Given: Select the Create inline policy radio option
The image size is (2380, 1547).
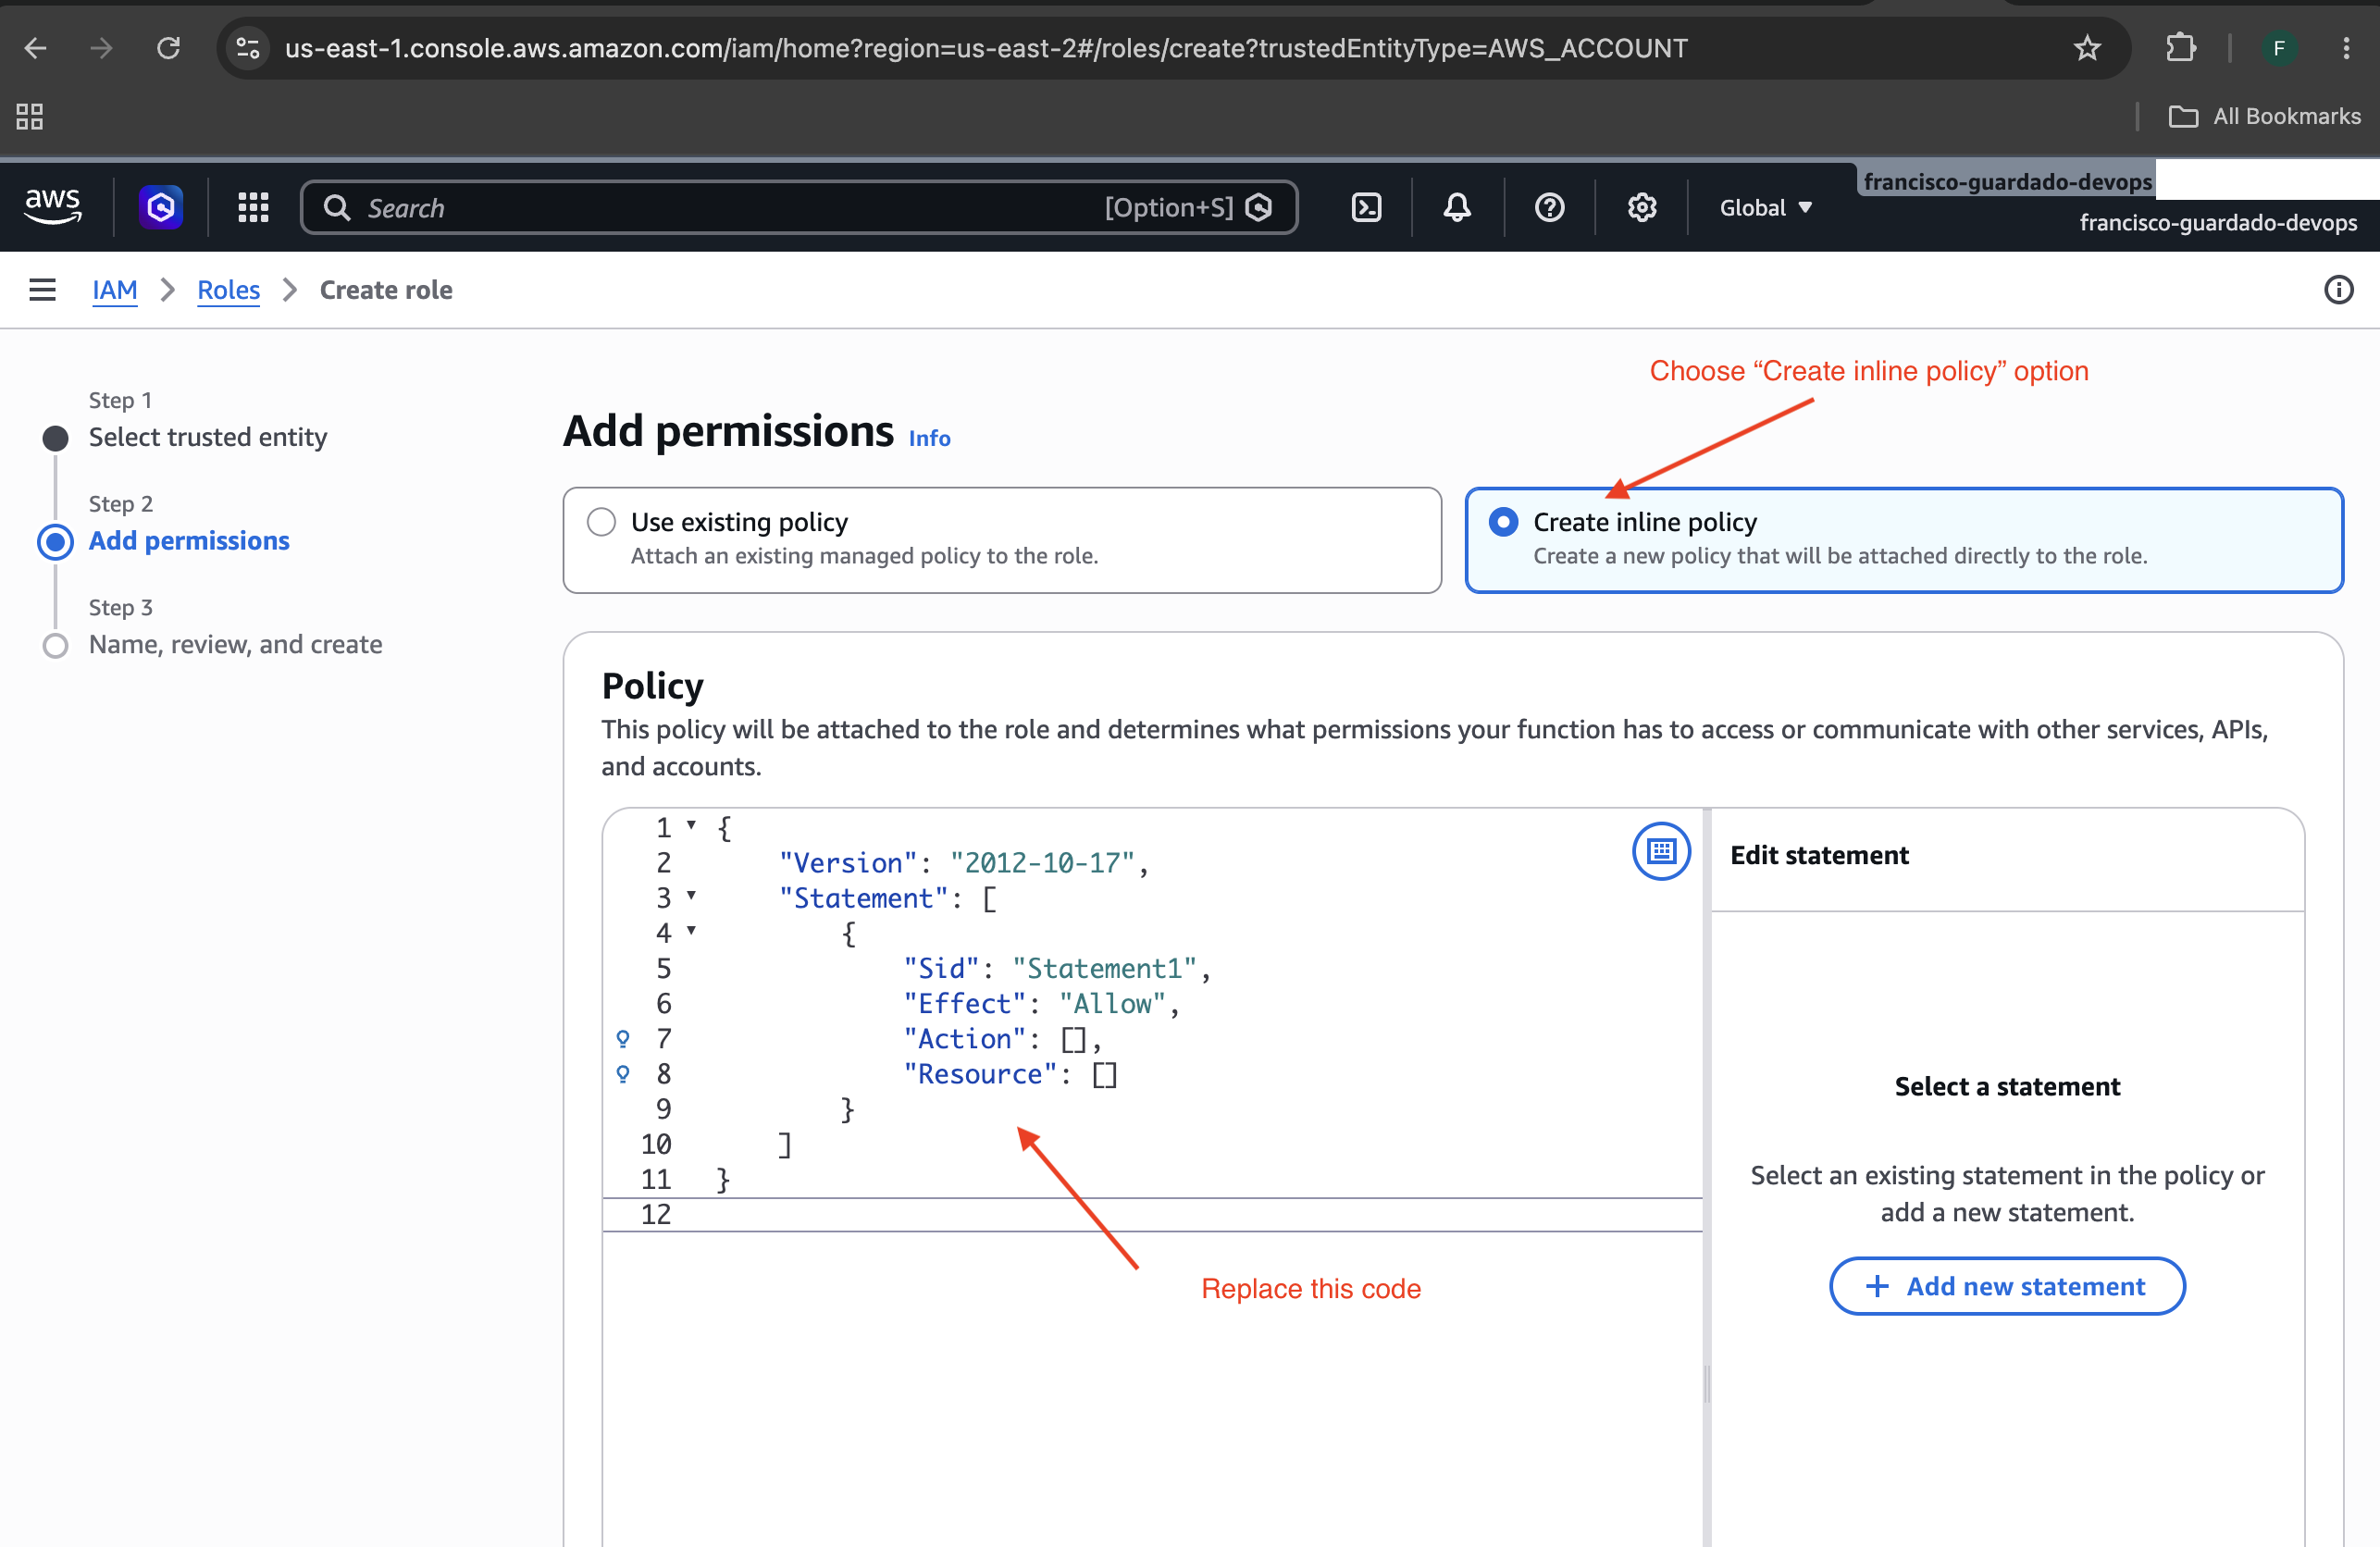Looking at the screenshot, I should 1503,522.
